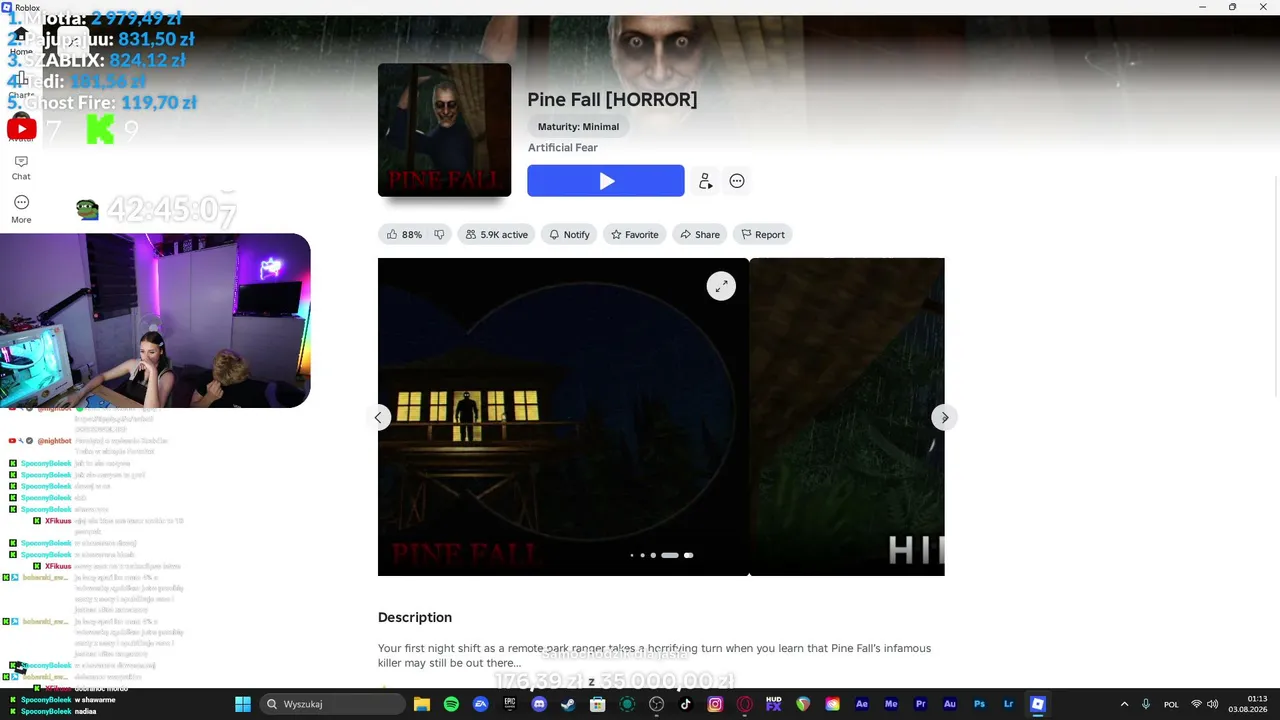
Task: Open Adobe Audition from the taskbar
Action: (x=949, y=704)
